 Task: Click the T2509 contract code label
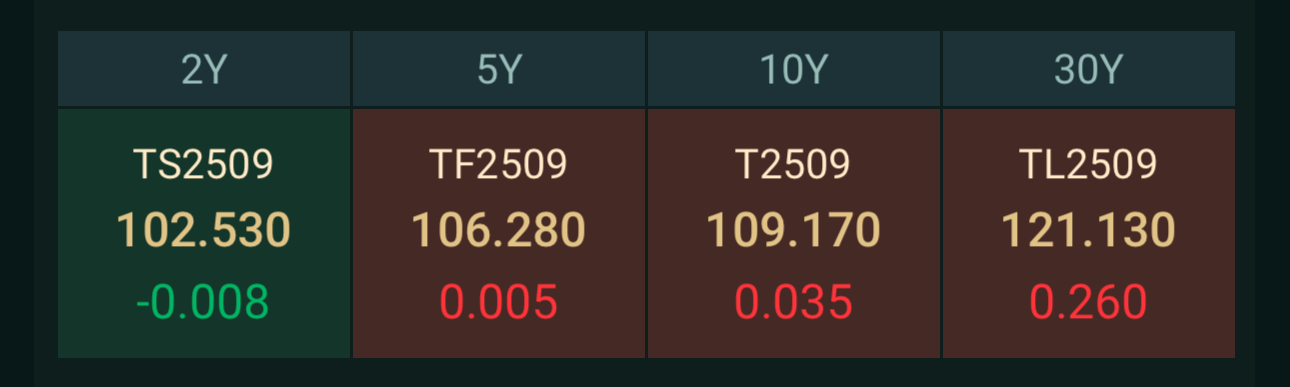click(x=794, y=164)
